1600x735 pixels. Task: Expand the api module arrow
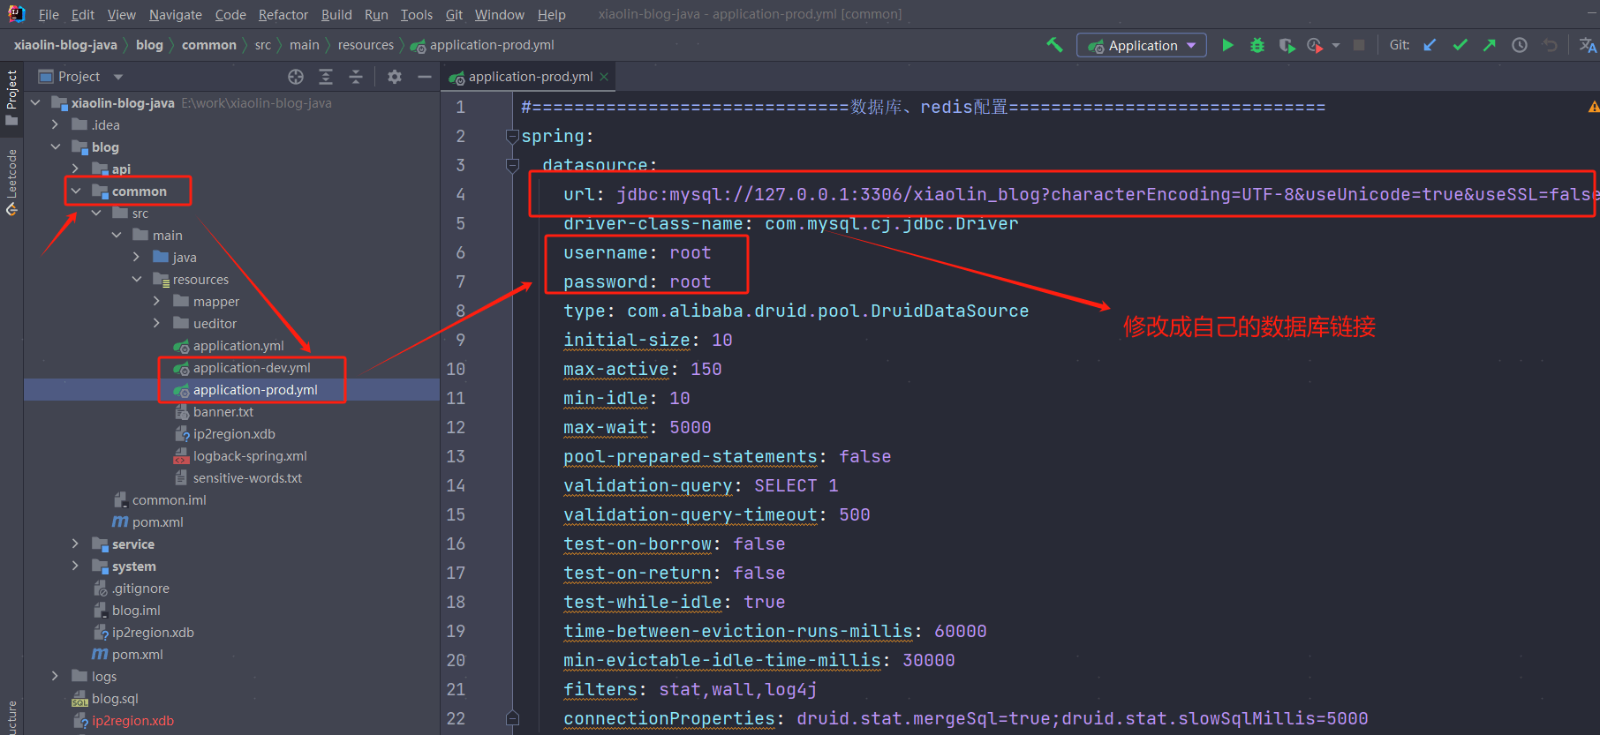pyautogui.click(x=76, y=169)
